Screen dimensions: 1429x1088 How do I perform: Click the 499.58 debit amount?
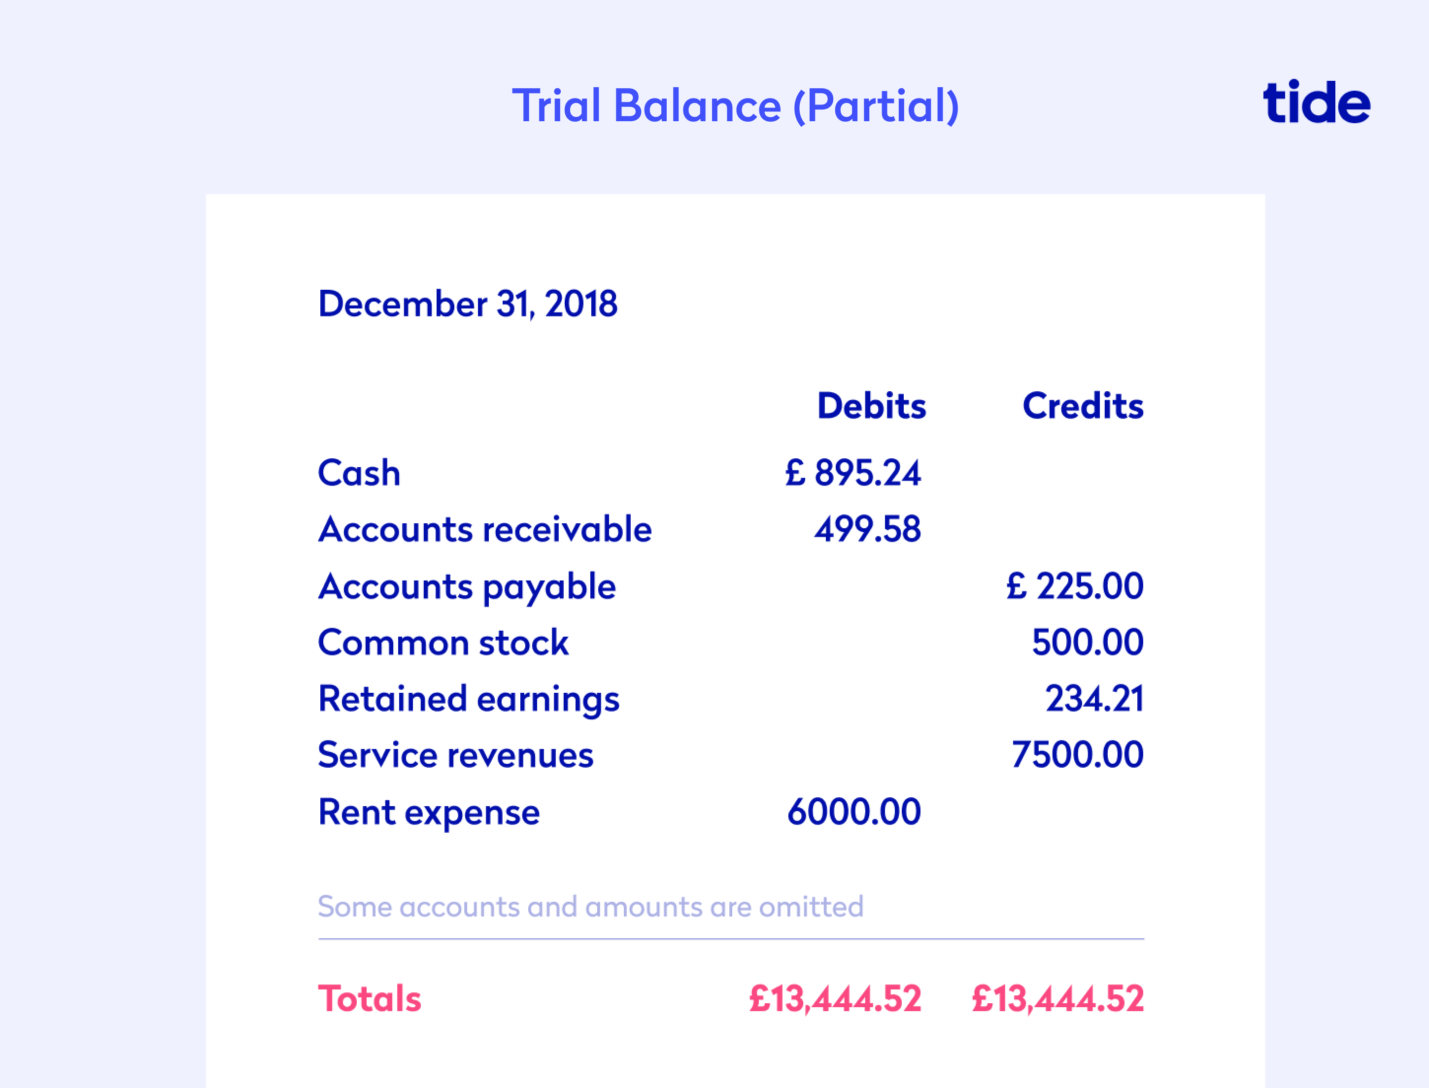[x=867, y=530]
